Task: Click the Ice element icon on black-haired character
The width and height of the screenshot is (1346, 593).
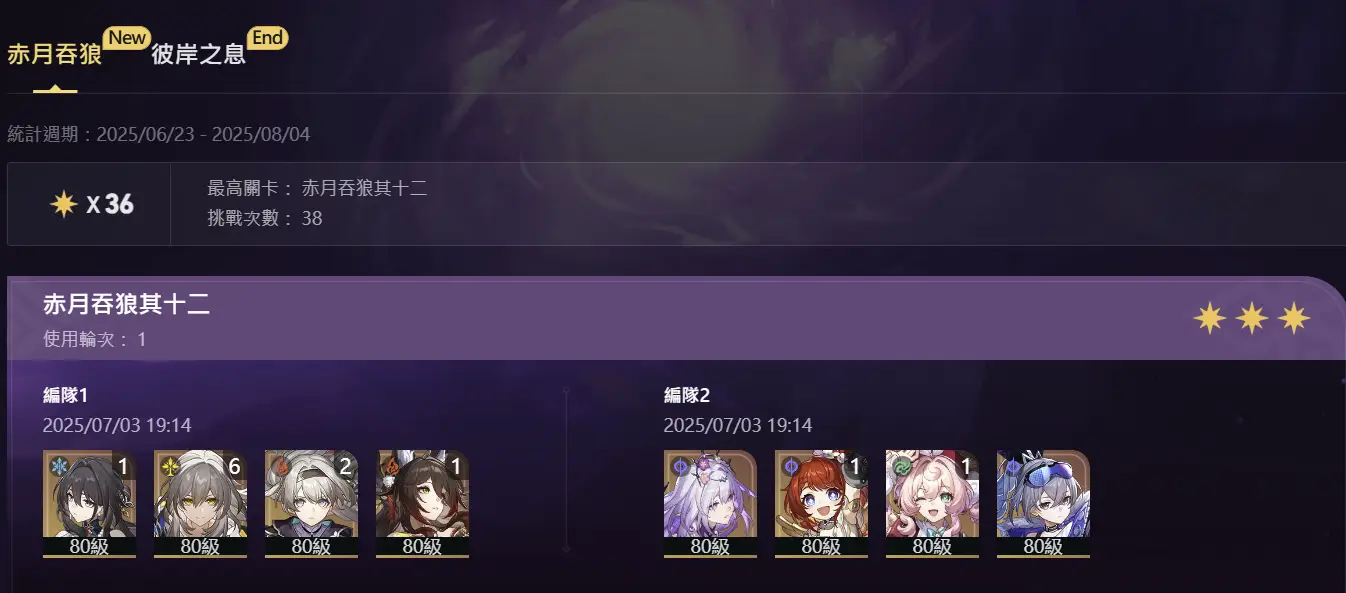Action: coord(57,465)
